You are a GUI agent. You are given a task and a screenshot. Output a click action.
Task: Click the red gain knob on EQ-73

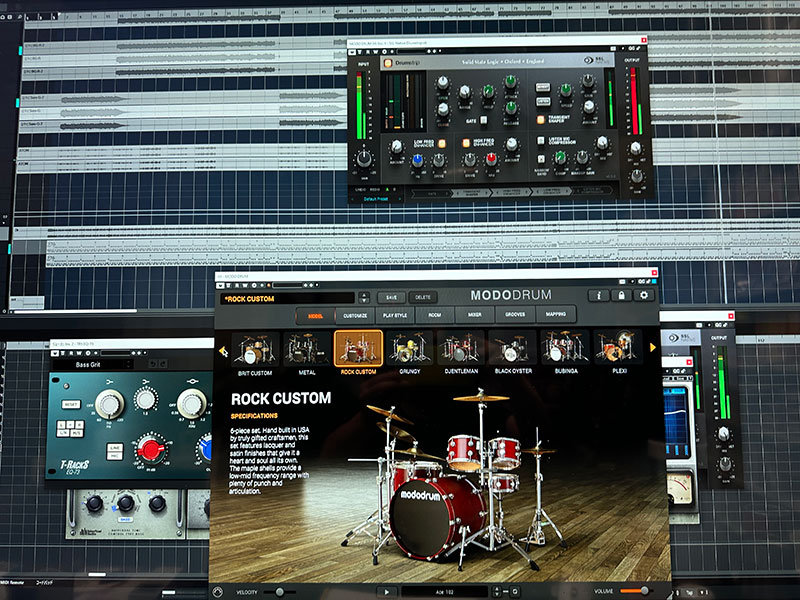(151, 450)
